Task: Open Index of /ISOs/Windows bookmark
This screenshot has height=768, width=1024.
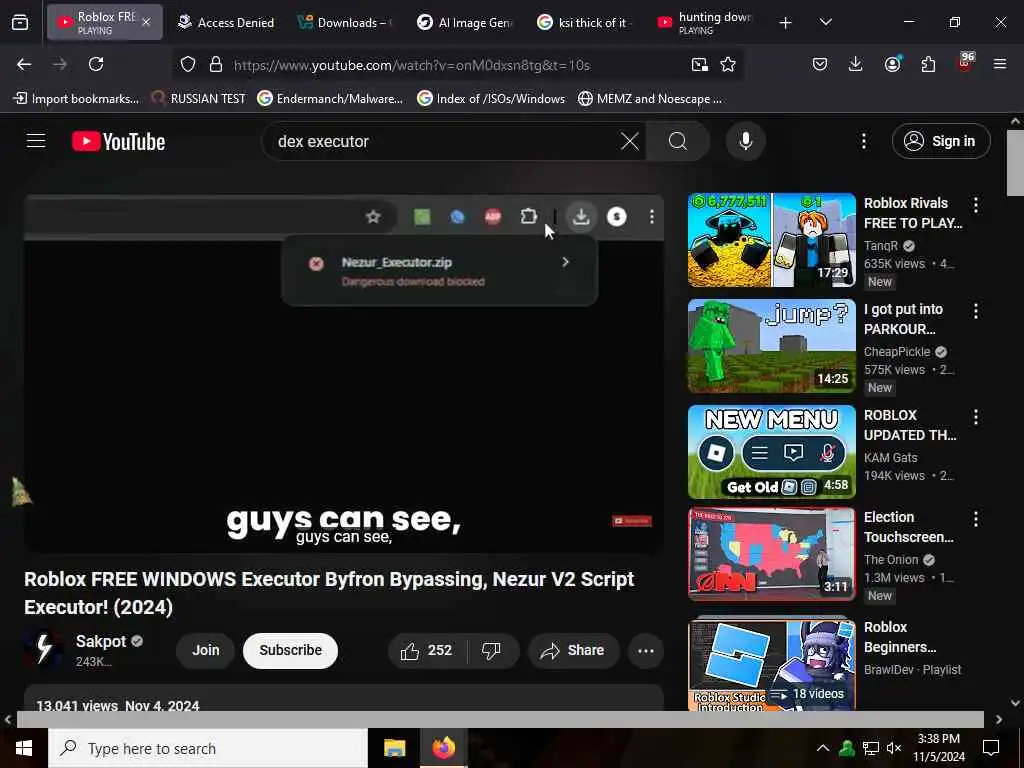Action: pos(491,99)
